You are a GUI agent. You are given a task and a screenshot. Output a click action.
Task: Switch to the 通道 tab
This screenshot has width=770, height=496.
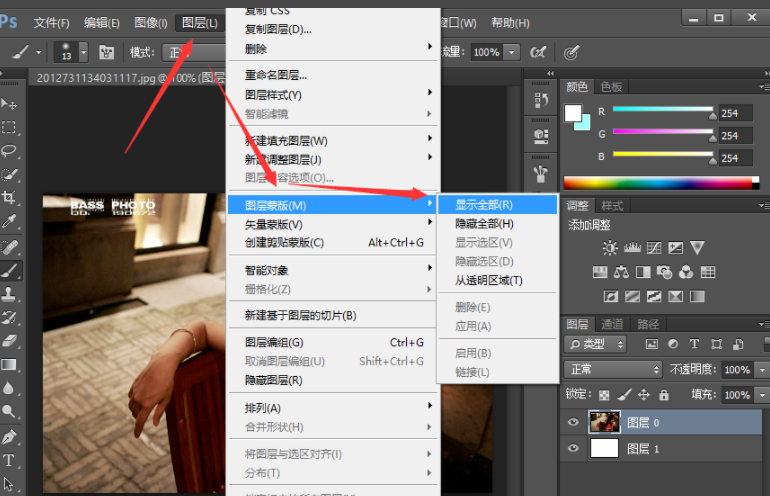click(612, 324)
